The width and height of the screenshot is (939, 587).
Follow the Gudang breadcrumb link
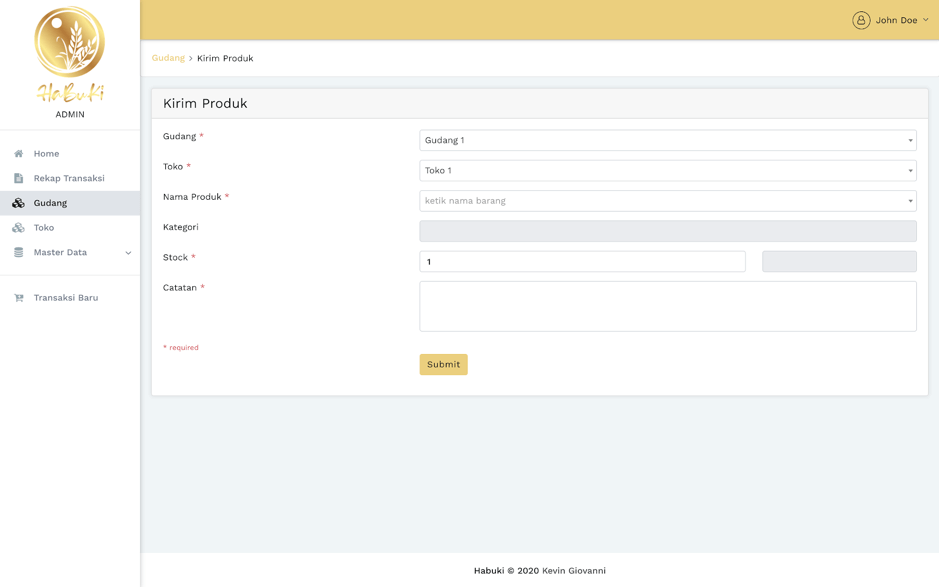pyautogui.click(x=168, y=58)
